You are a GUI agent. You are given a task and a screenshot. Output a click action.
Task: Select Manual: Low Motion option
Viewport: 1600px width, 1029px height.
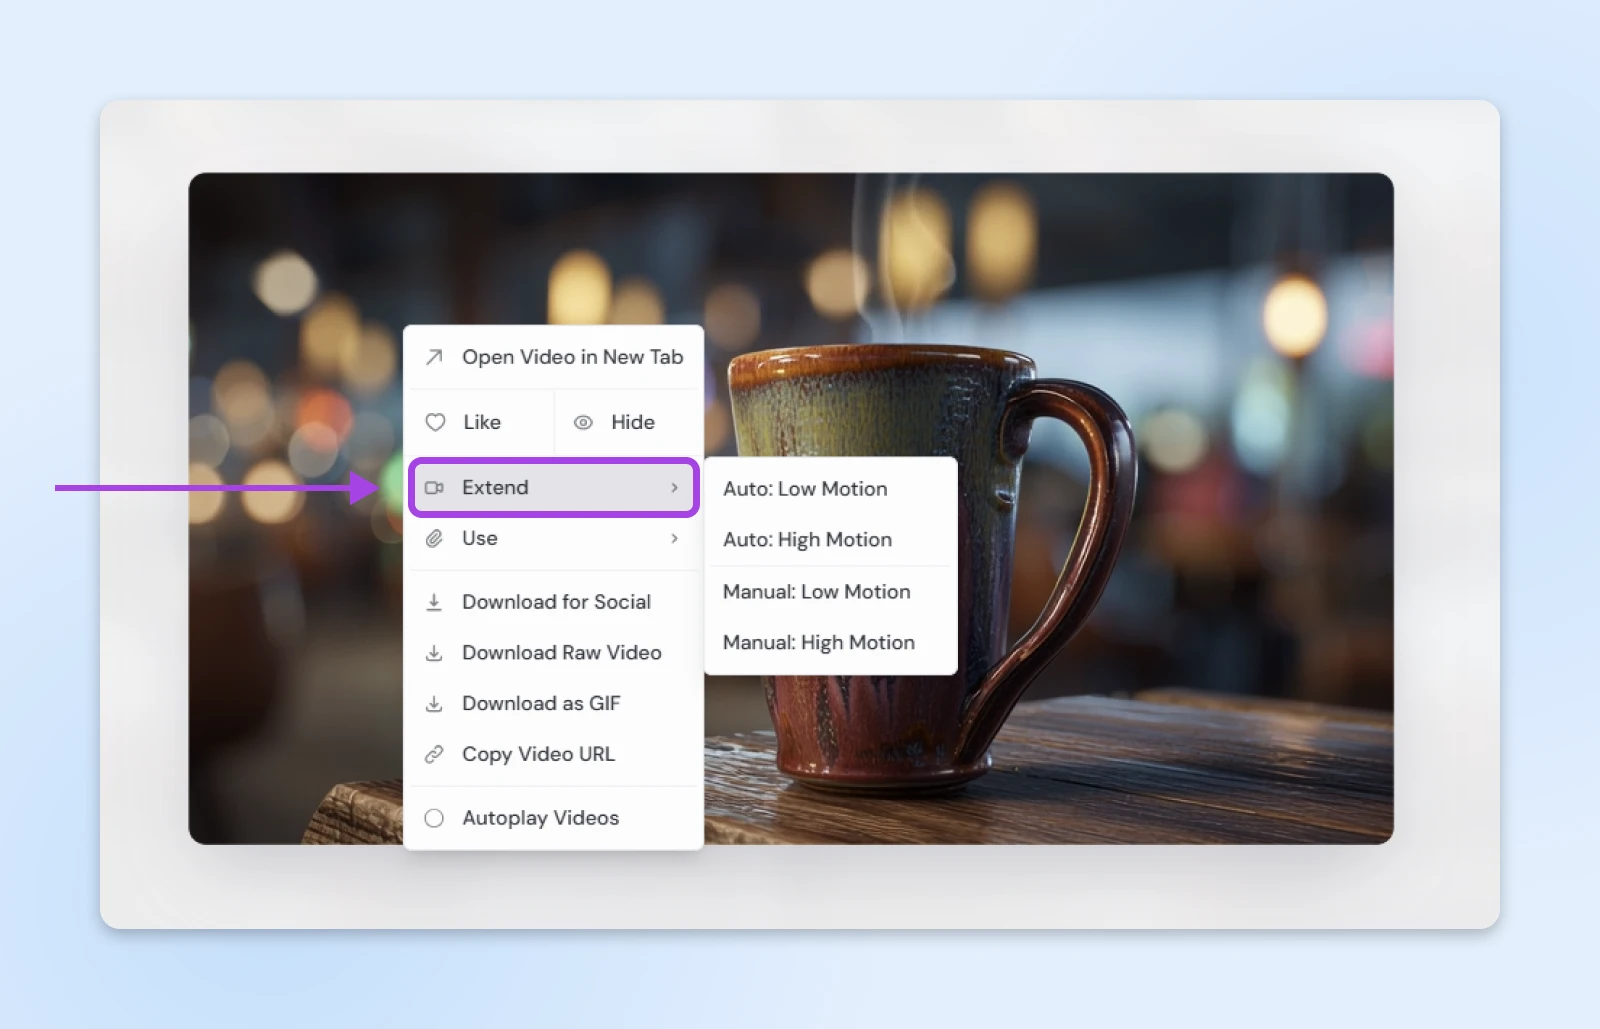click(816, 592)
